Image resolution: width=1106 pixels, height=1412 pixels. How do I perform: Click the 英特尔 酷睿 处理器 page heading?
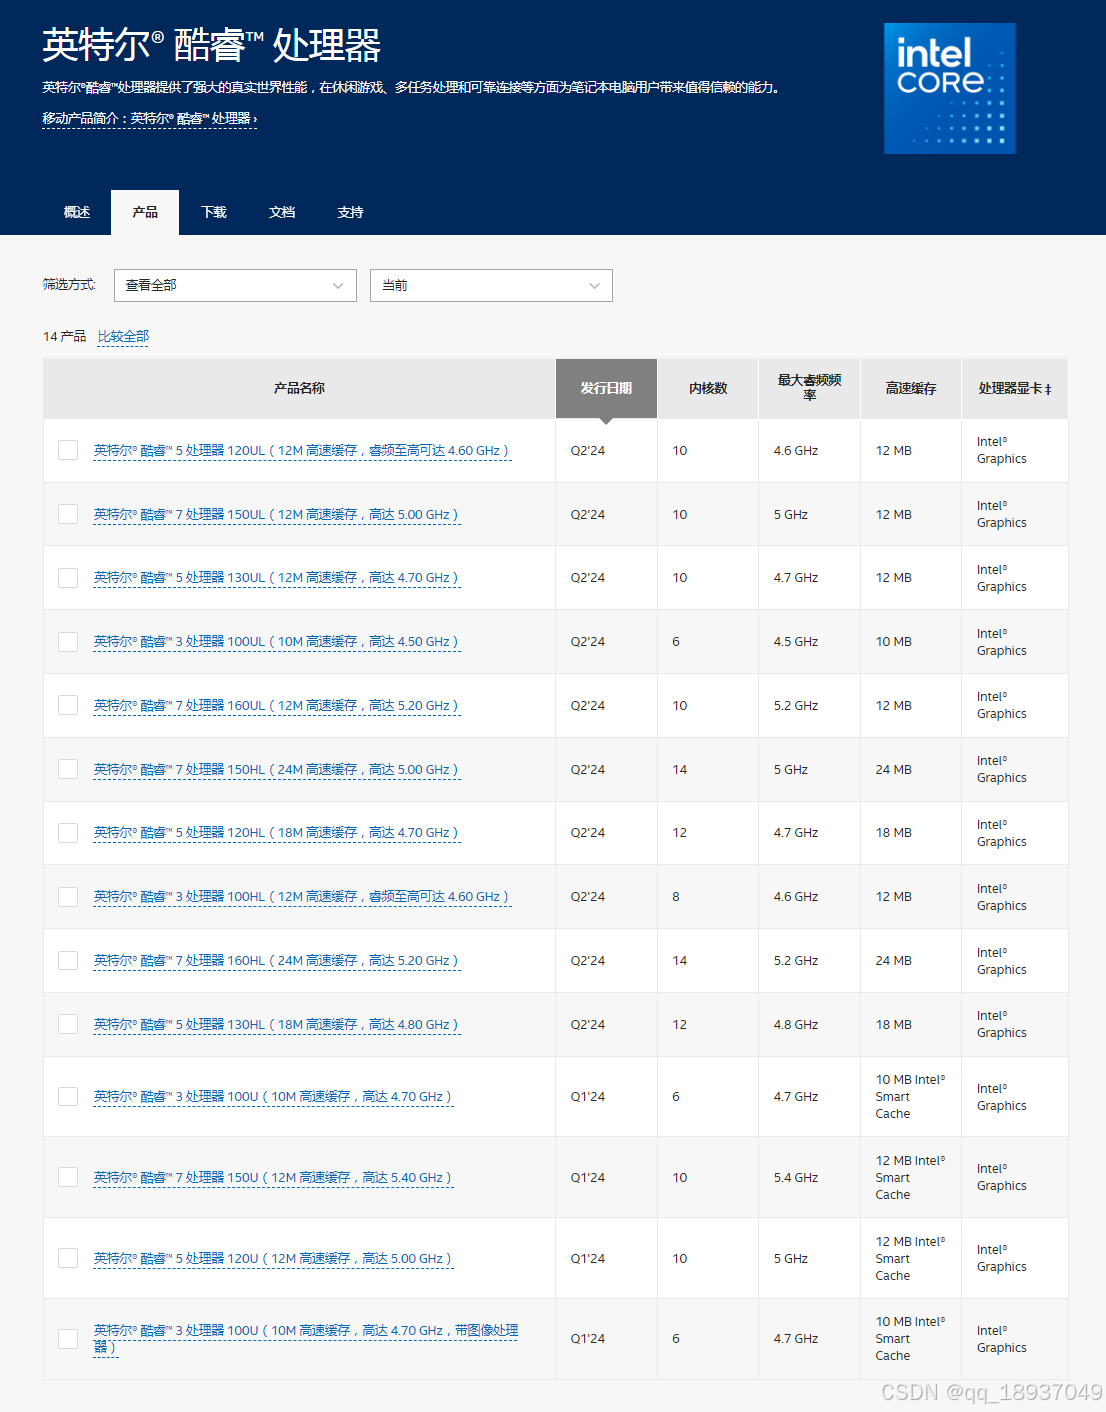pyautogui.click(x=211, y=45)
